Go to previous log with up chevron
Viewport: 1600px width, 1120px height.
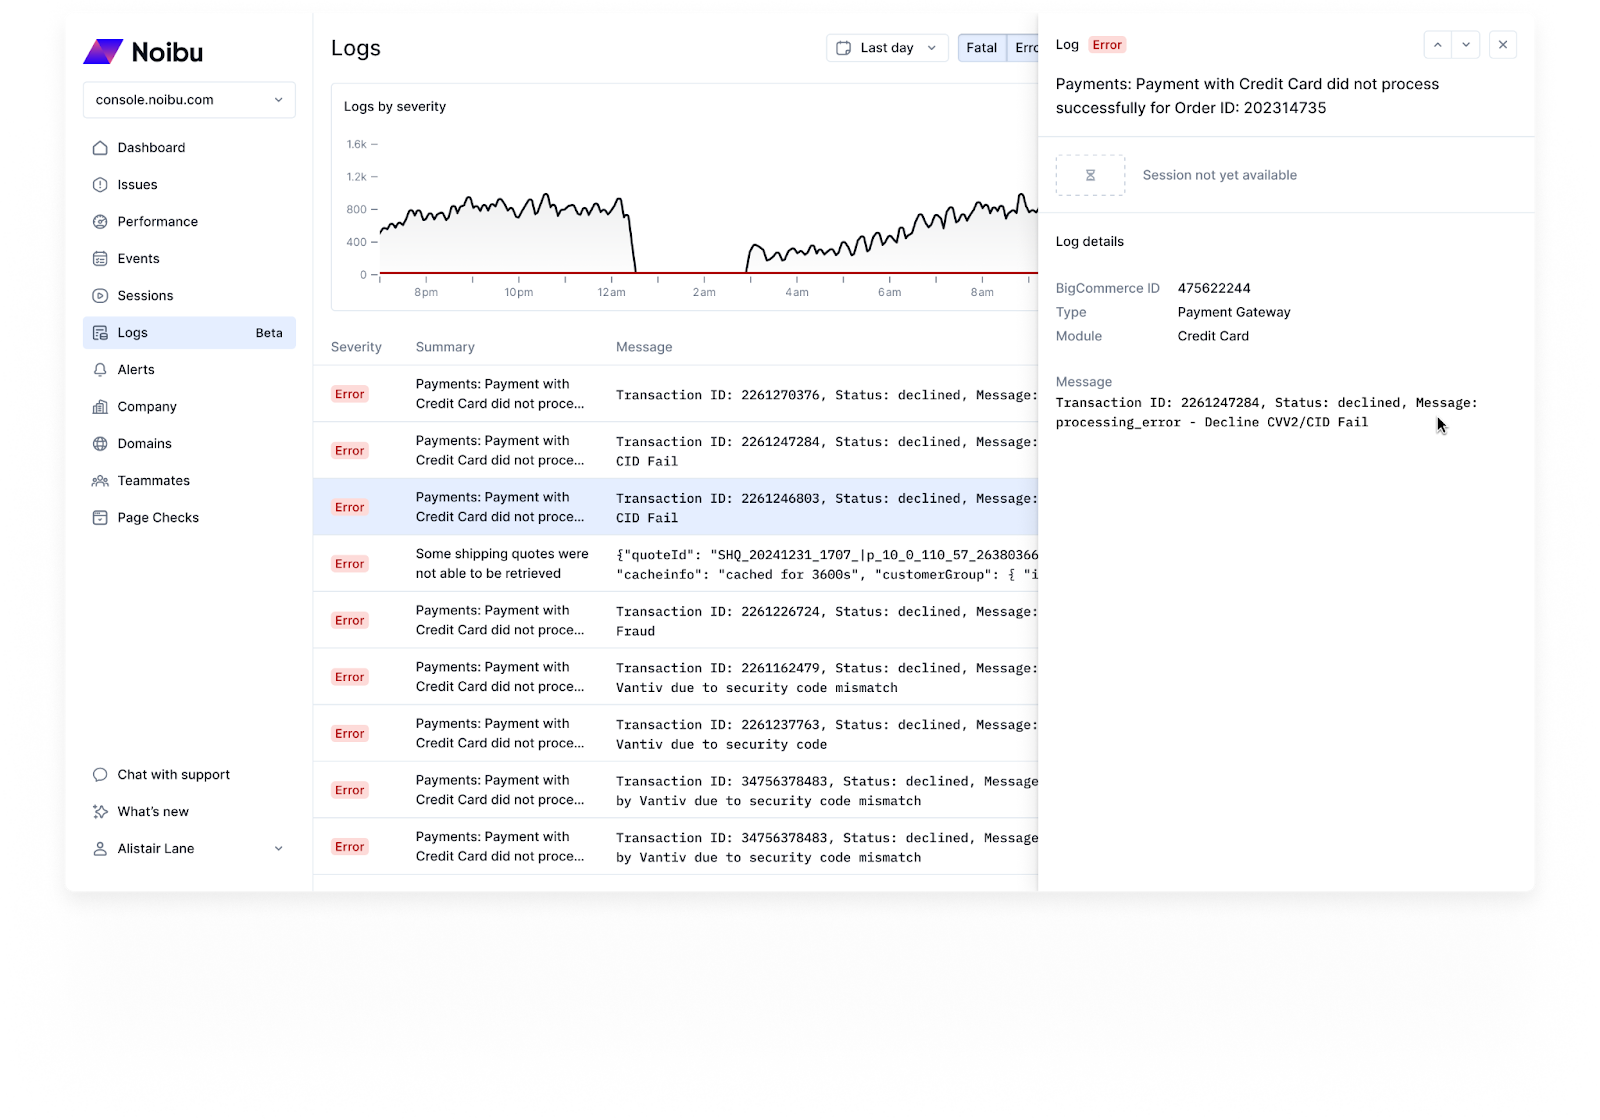click(1437, 45)
